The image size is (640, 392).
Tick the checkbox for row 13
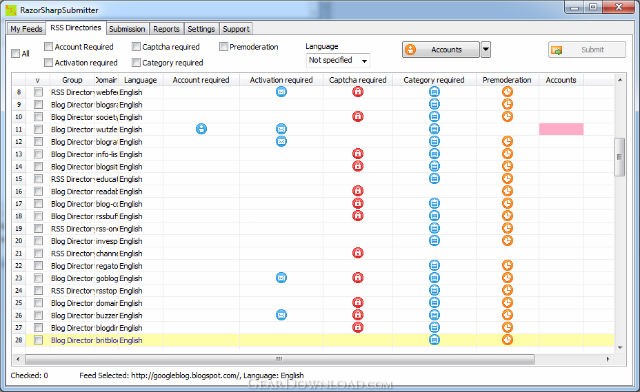[x=38, y=154]
